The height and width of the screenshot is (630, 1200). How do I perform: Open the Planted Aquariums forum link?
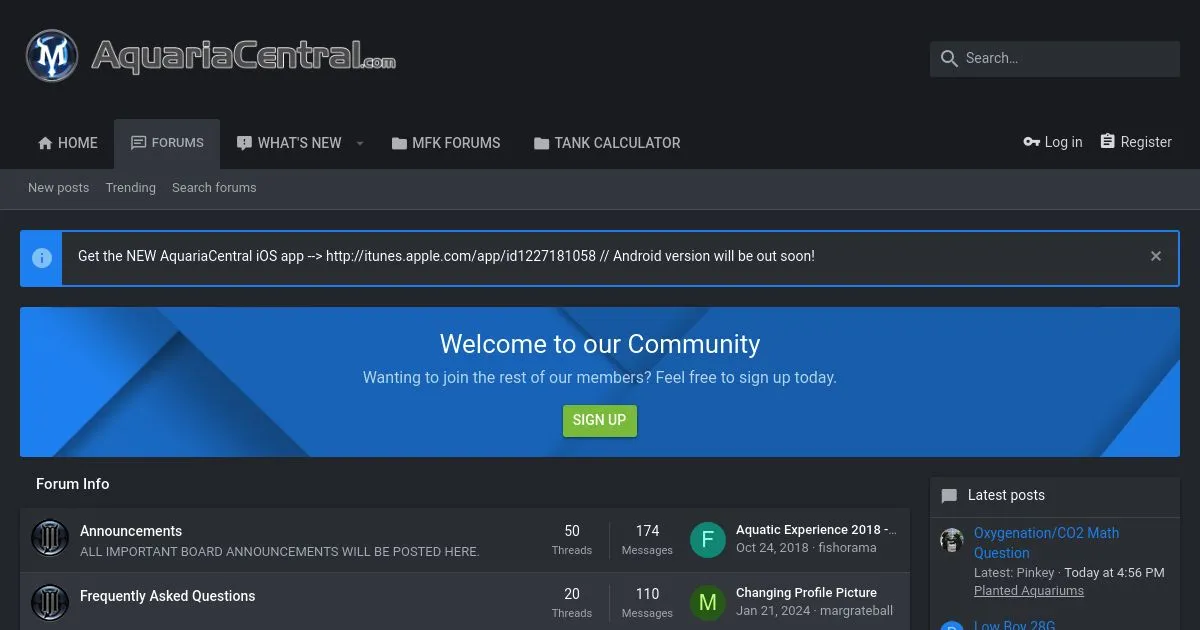1029,591
